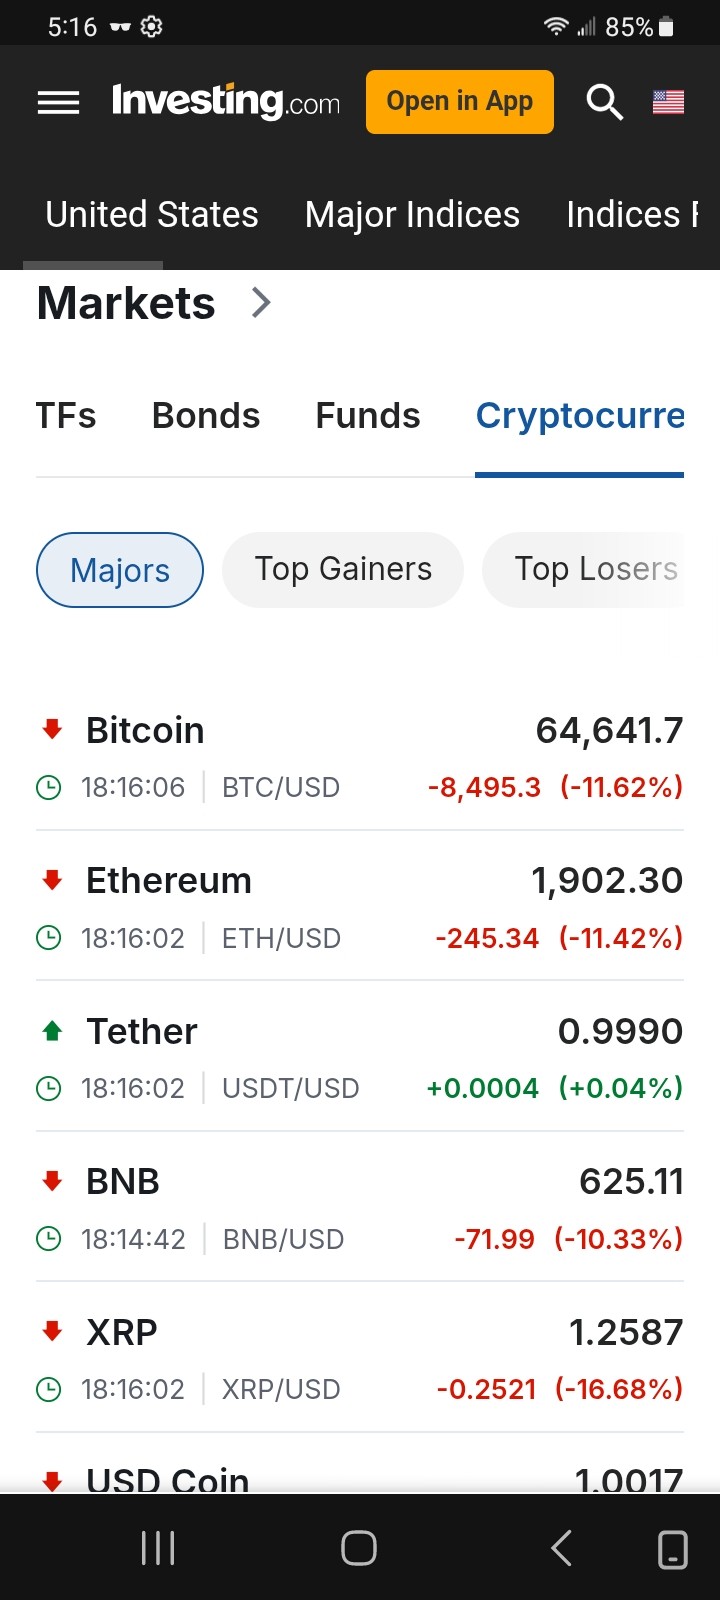Tap the clock icon beside Tether time
This screenshot has height=1600, width=720.
48,1088
